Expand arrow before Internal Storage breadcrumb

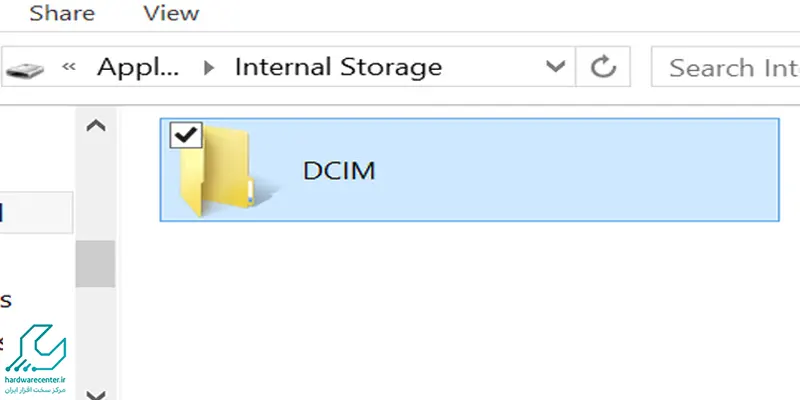(209, 67)
